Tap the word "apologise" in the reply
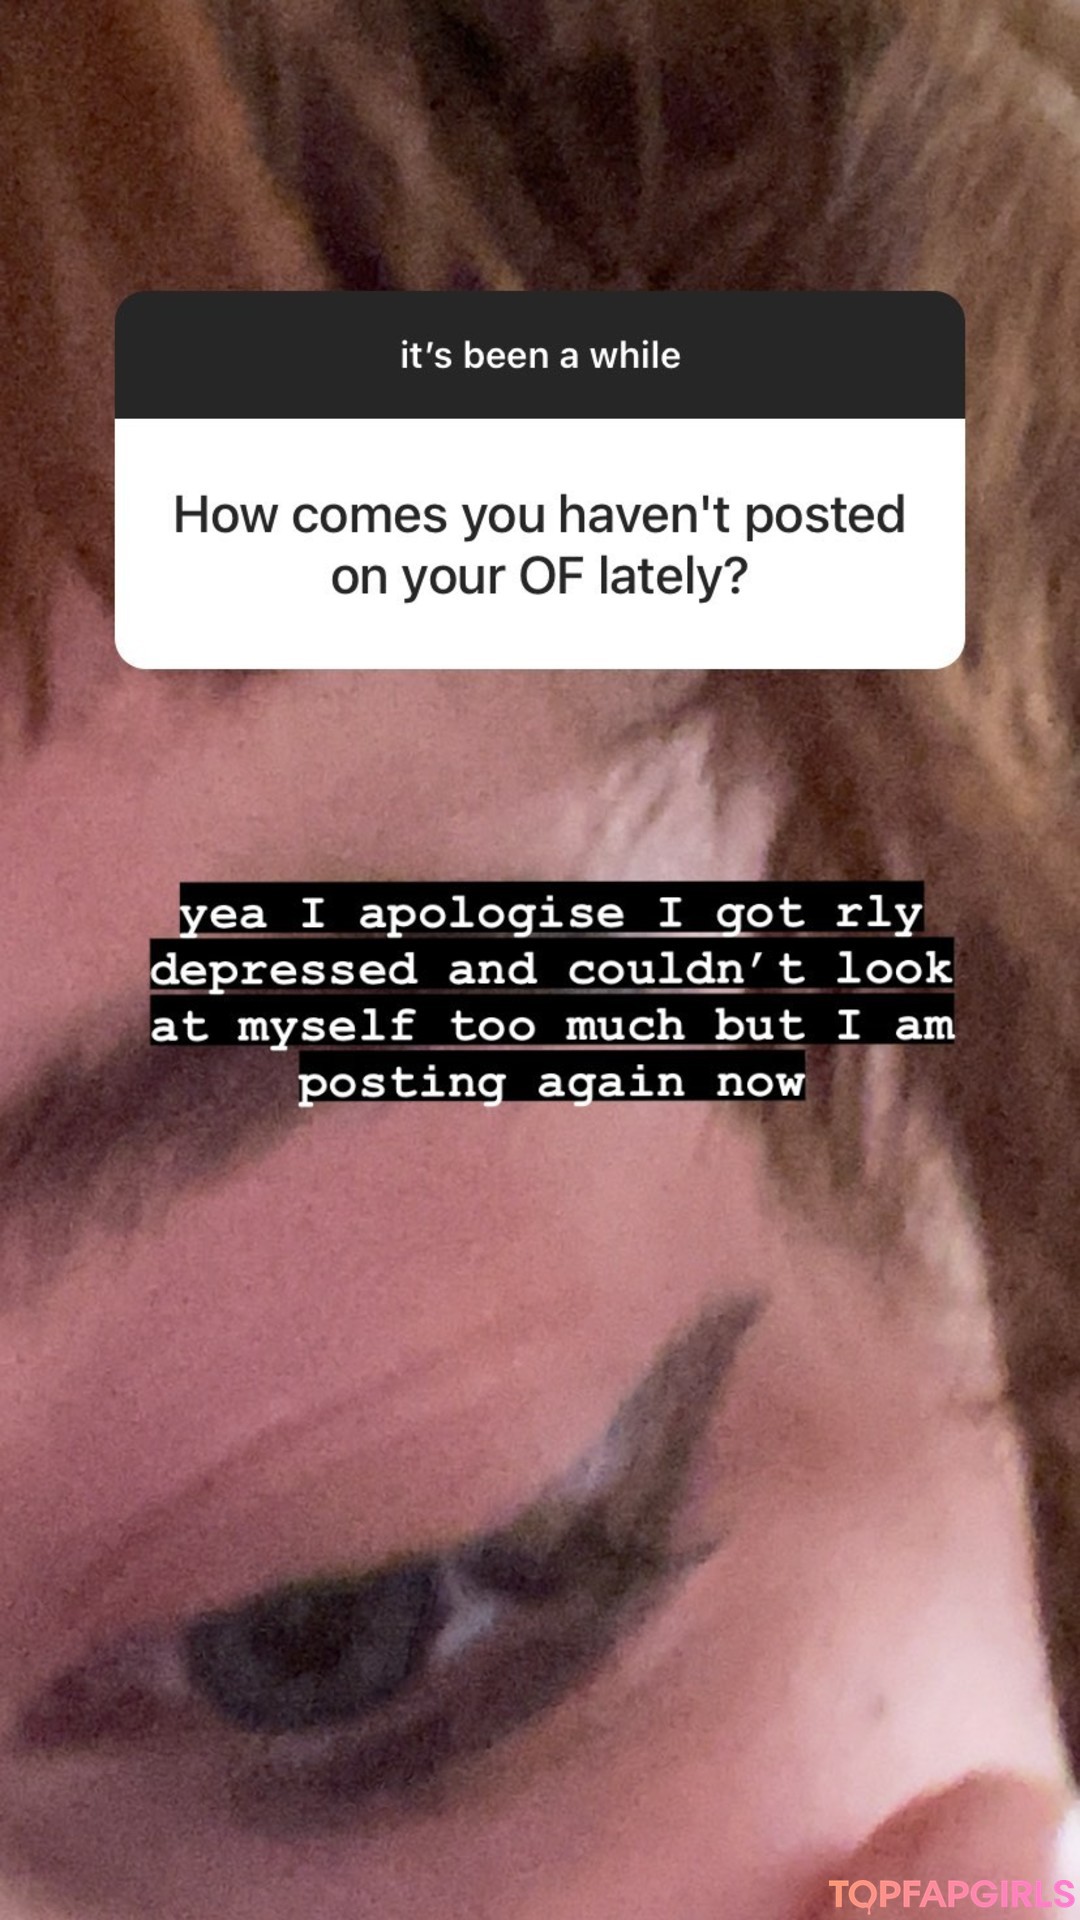This screenshot has width=1080, height=1920. 491,913
